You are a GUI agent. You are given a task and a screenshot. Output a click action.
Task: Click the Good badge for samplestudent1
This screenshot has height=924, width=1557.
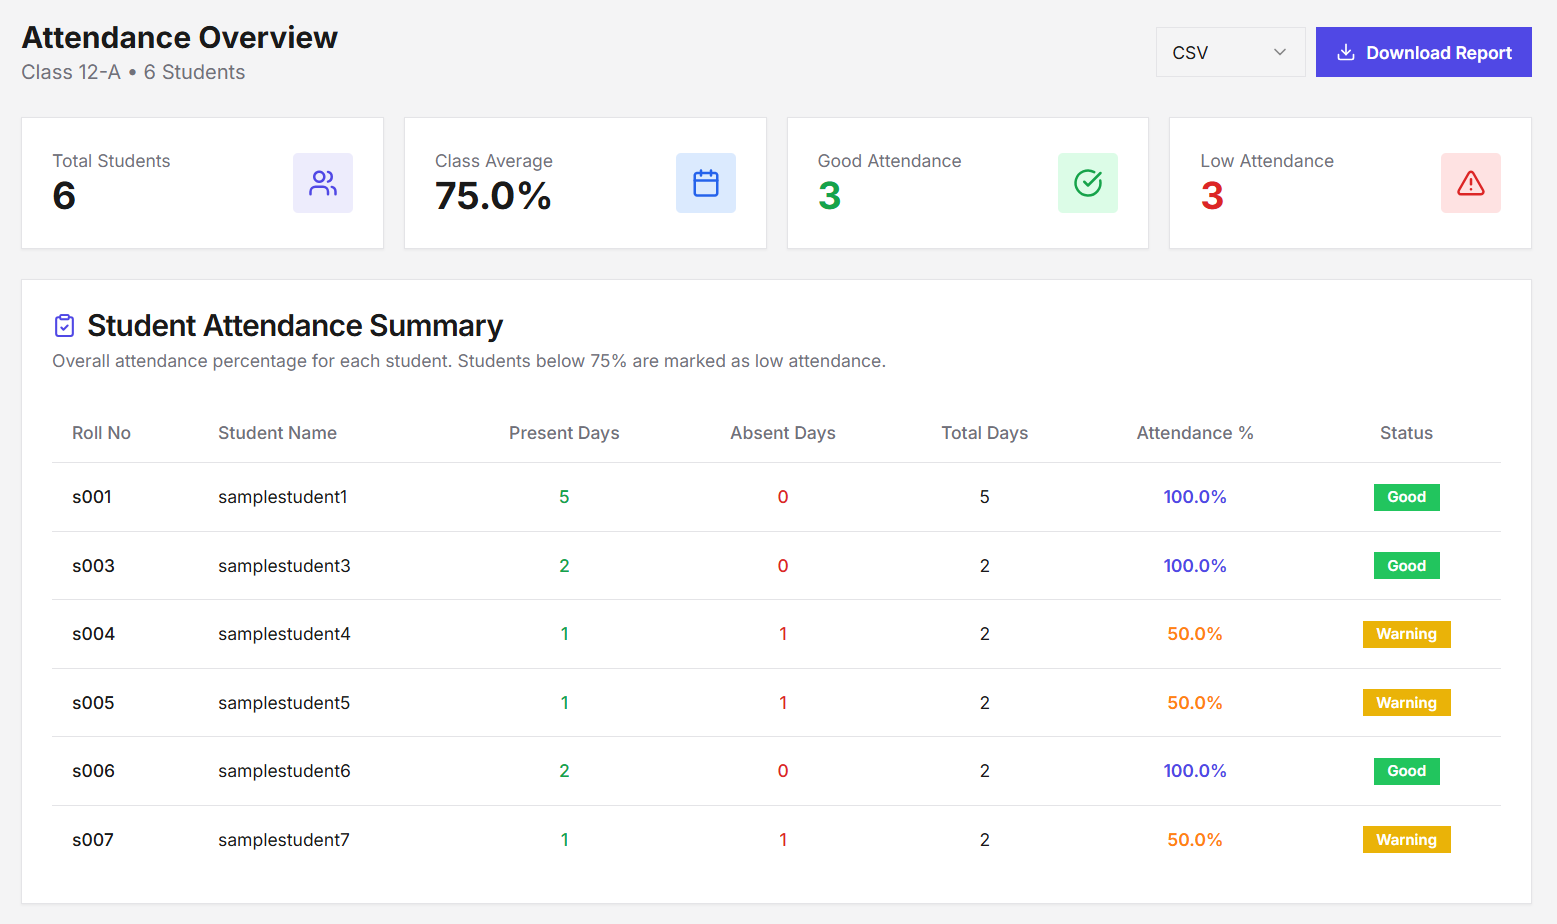[1406, 497]
